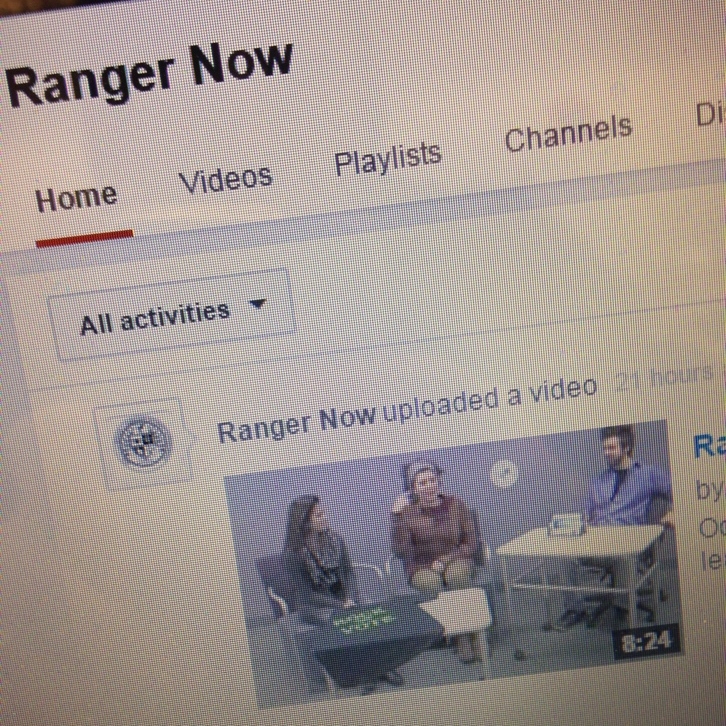
Task: Click the Ranger Now channel title
Action: (x=150, y=73)
